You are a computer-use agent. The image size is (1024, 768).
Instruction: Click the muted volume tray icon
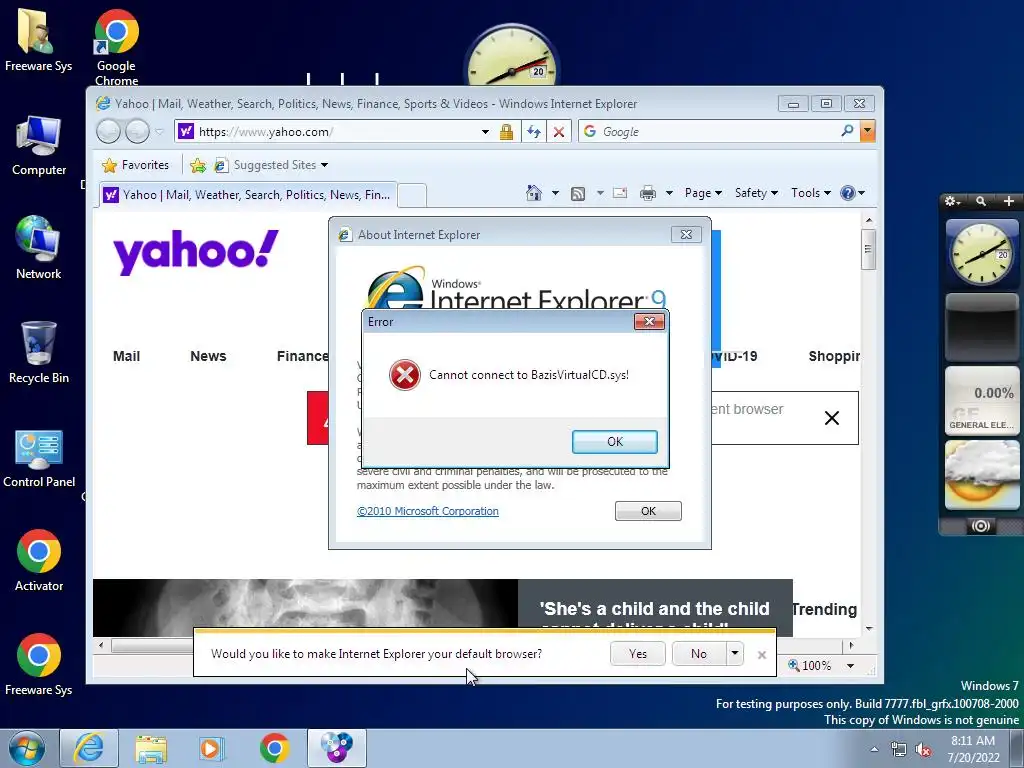coord(923,750)
